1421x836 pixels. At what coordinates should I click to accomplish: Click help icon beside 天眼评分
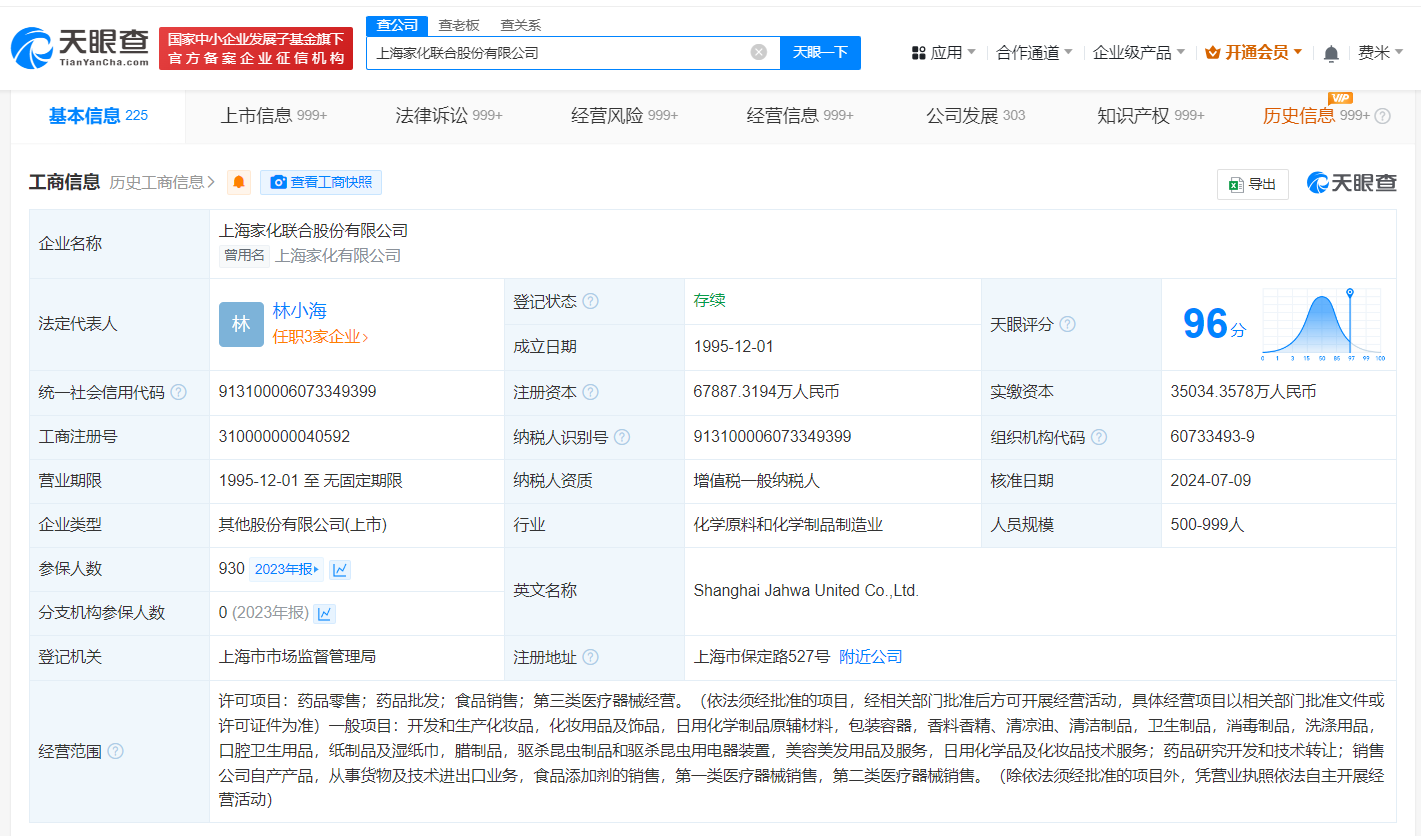(x=1067, y=324)
